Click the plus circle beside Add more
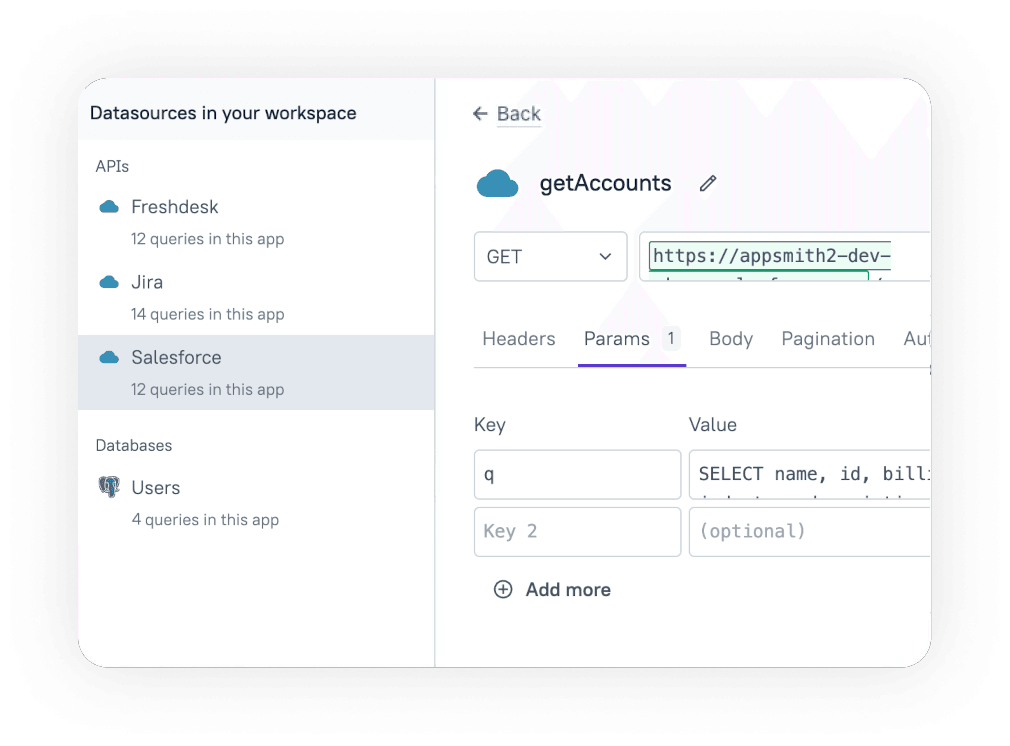The height and width of the screenshot is (746, 1010). [503, 590]
